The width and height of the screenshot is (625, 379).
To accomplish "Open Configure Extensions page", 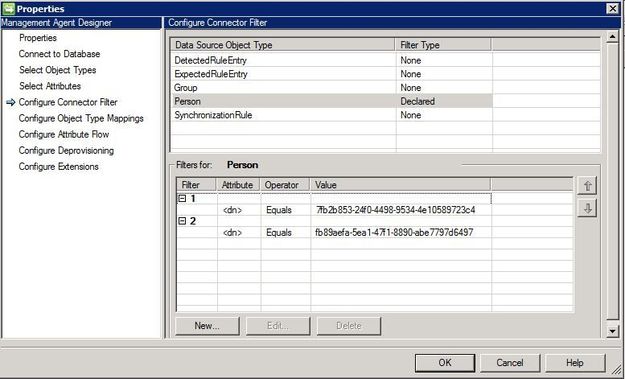I will 59,167.
